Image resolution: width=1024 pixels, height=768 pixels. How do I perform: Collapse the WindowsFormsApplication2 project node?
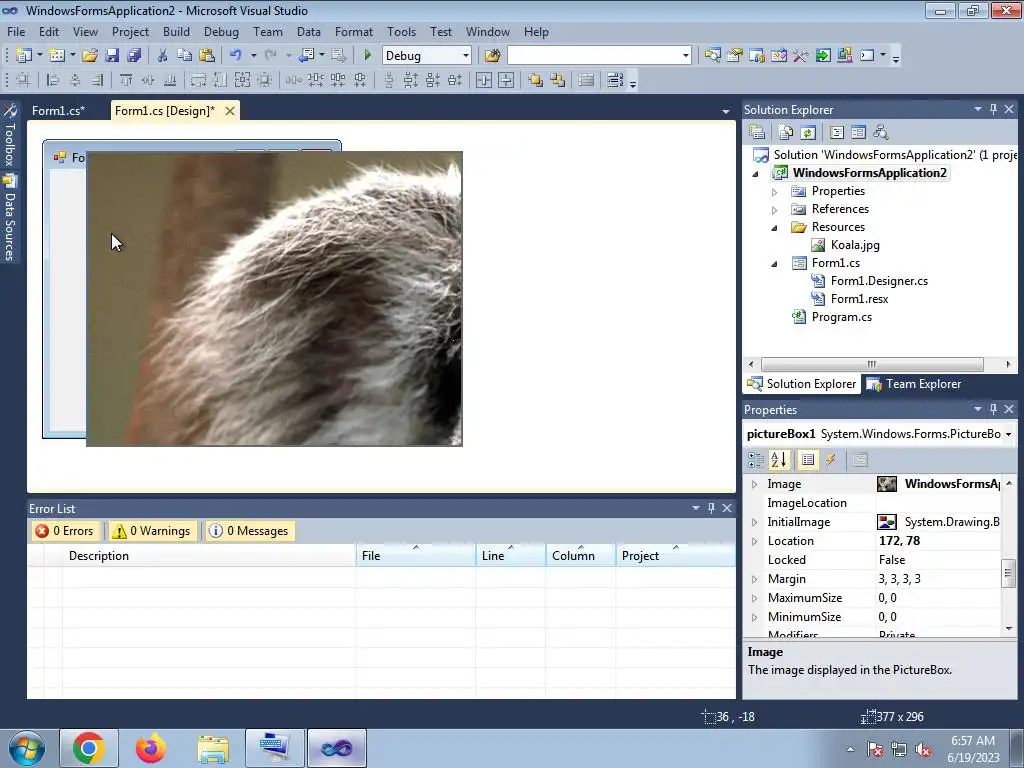[756, 174]
